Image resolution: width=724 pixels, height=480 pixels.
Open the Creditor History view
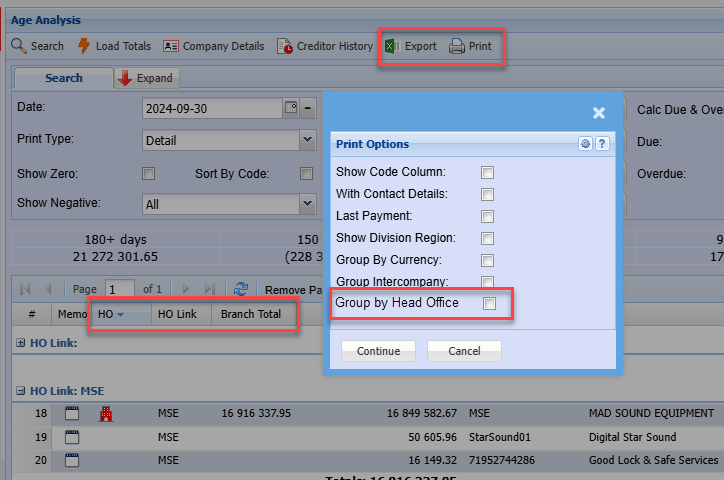tap(286, 46)
